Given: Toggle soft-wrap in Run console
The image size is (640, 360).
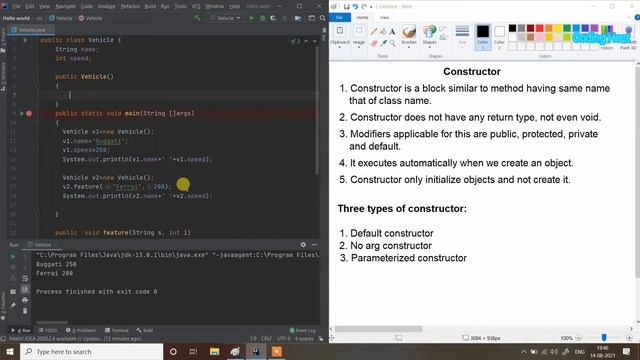Looking at the screenshot, I should 25,278.
